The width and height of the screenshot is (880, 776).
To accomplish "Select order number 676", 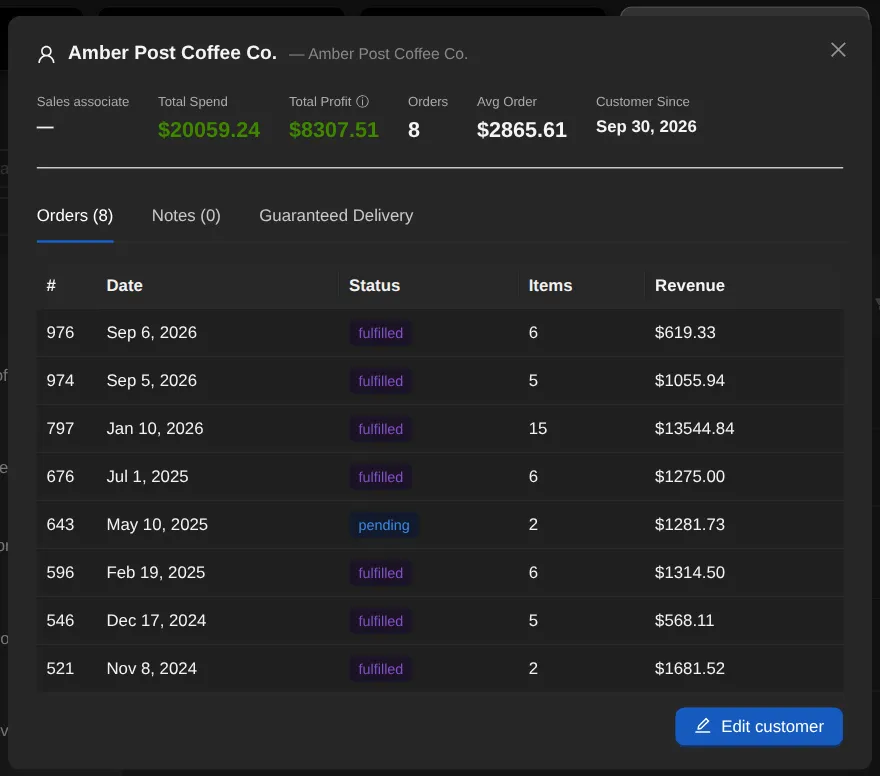I will pos(60,476).
